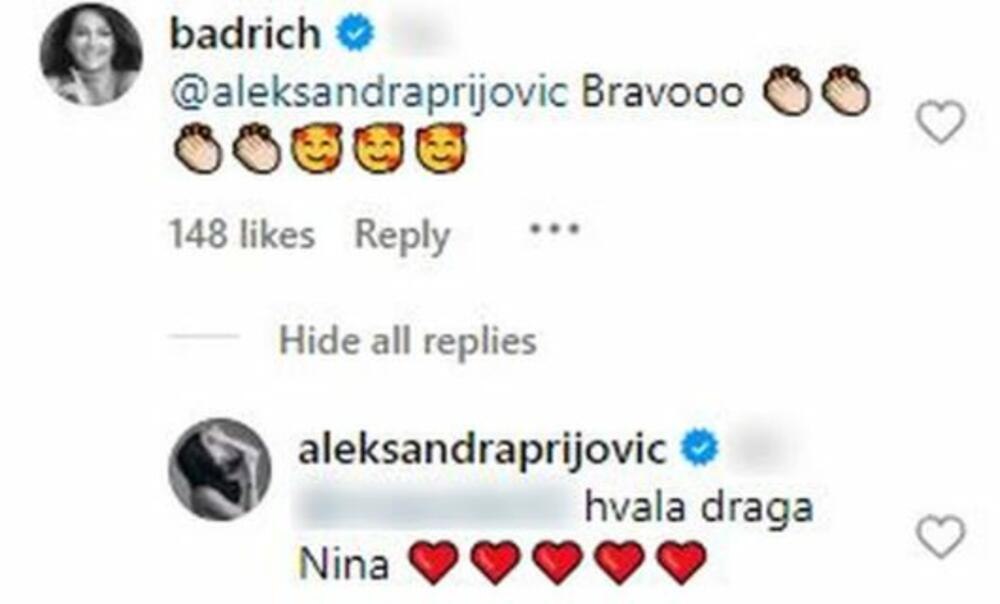Click a red heart emoji in the reply
This screenshot has height=604, width=1000.
pos(433,562)
